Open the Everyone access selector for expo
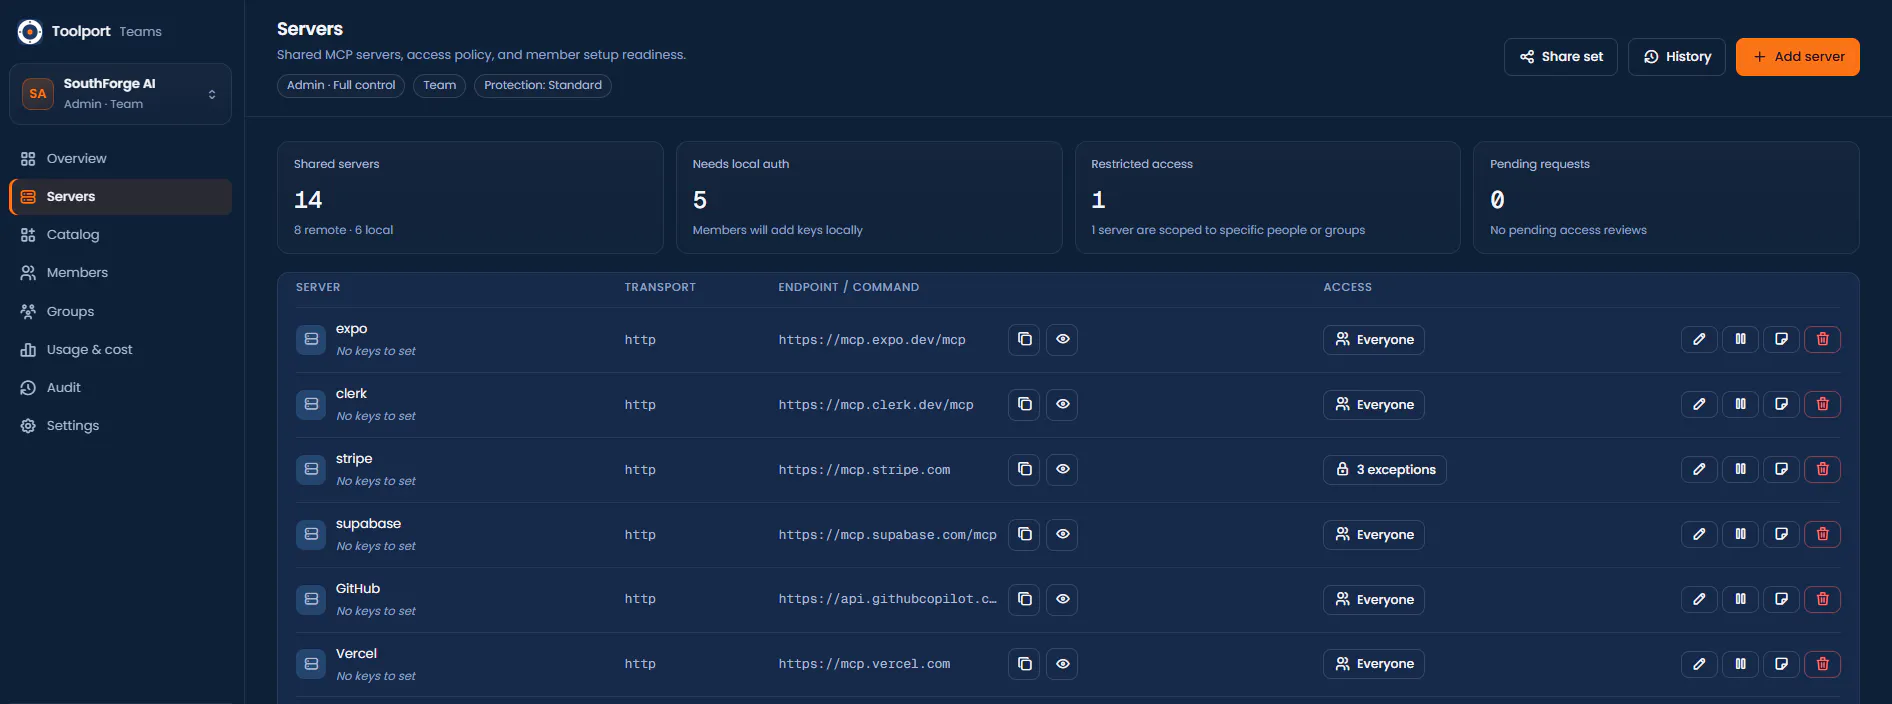The width and height of the screenshot is (1892, 704). pyautogui.click(x=1374, y=340)
